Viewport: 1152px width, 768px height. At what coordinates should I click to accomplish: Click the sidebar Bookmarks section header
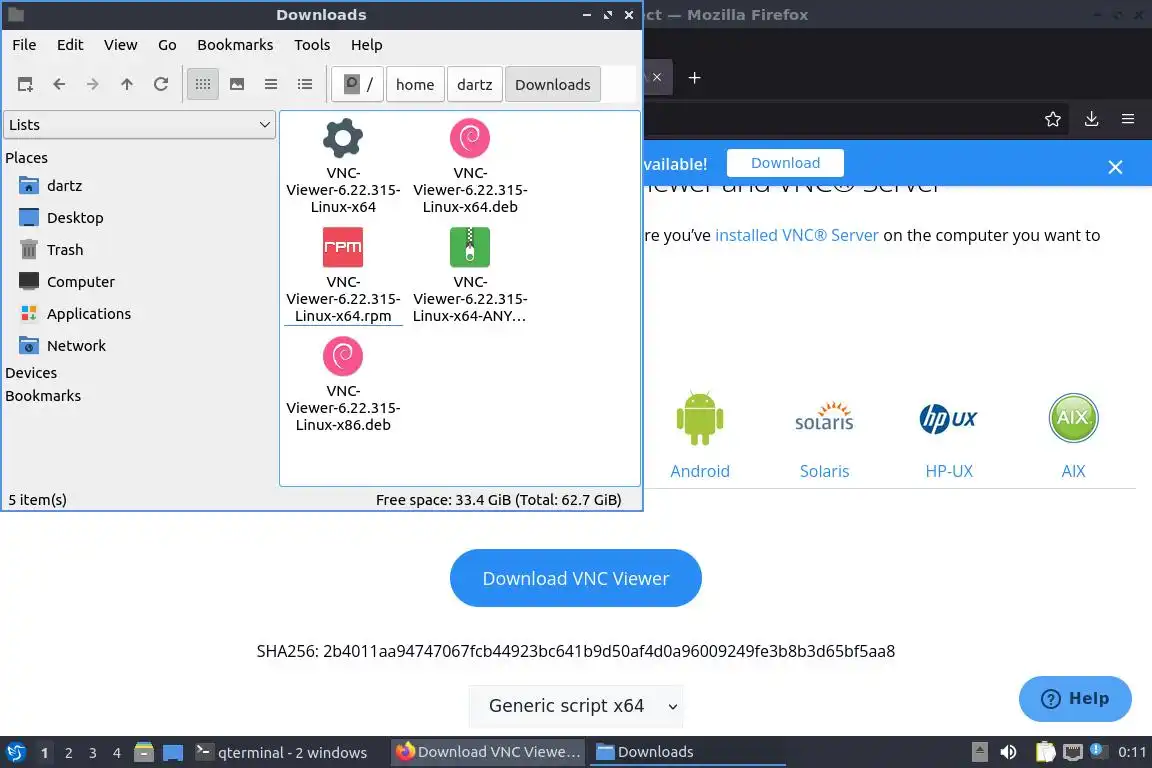coord(43,395)
